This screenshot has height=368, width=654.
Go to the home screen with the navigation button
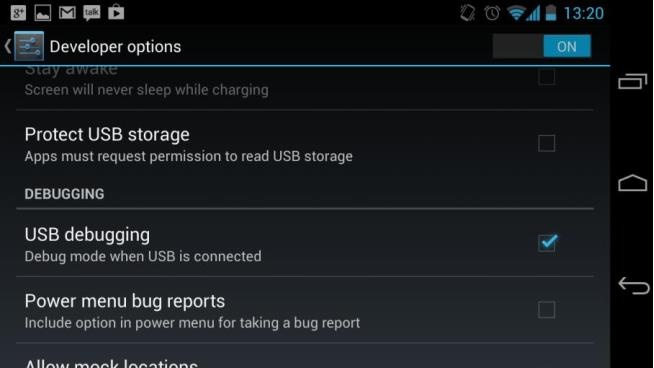click(632, 183)
